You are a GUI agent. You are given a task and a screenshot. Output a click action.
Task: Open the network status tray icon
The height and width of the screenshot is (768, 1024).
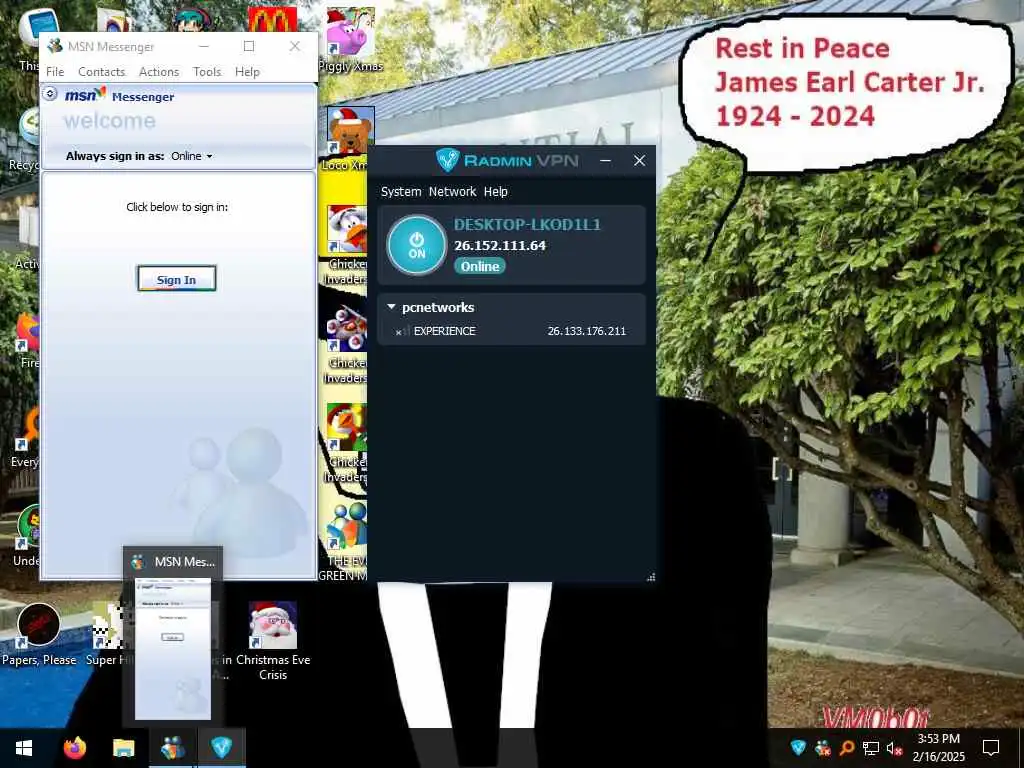tap(871, 748)
